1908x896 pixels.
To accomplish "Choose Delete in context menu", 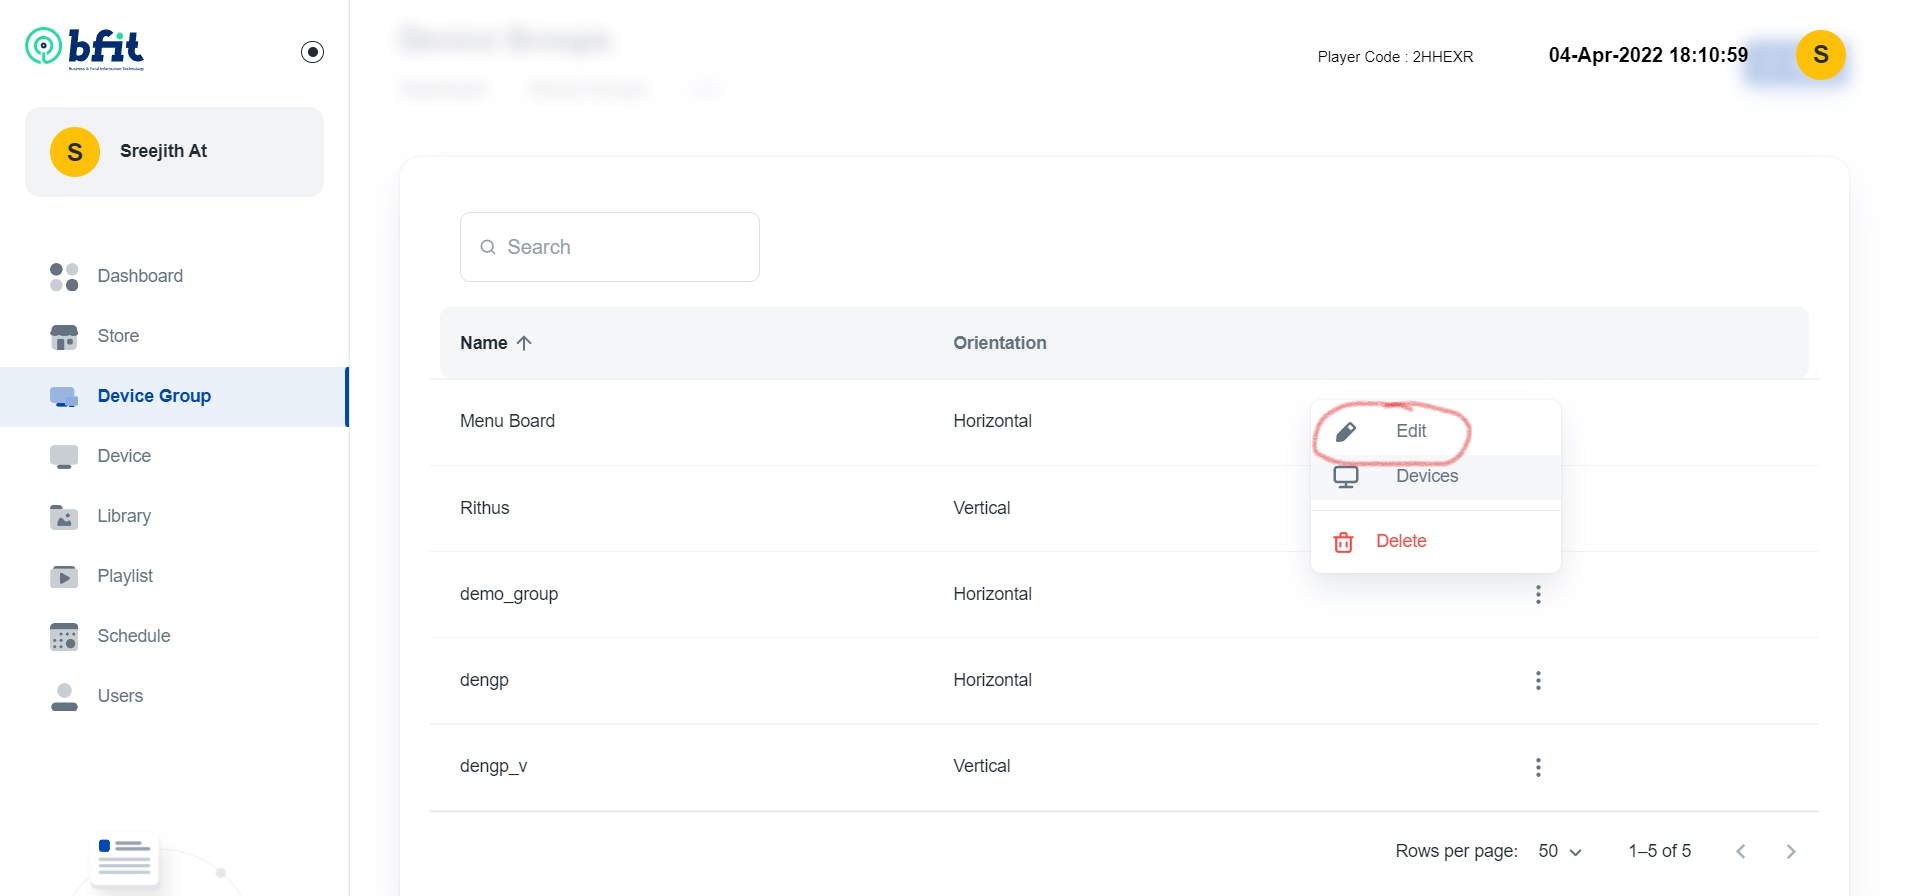I will [x=1436, y=542].
